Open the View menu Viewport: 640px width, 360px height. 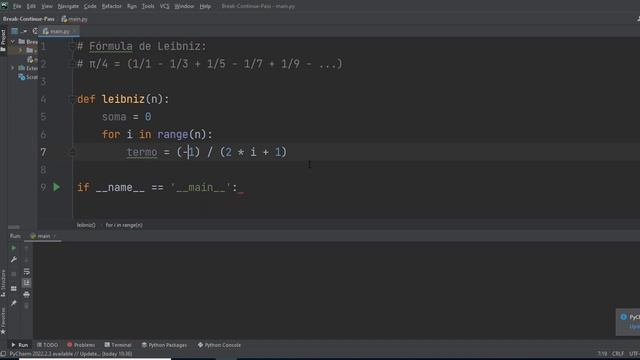pyautogui.click(x=47, y=6)
